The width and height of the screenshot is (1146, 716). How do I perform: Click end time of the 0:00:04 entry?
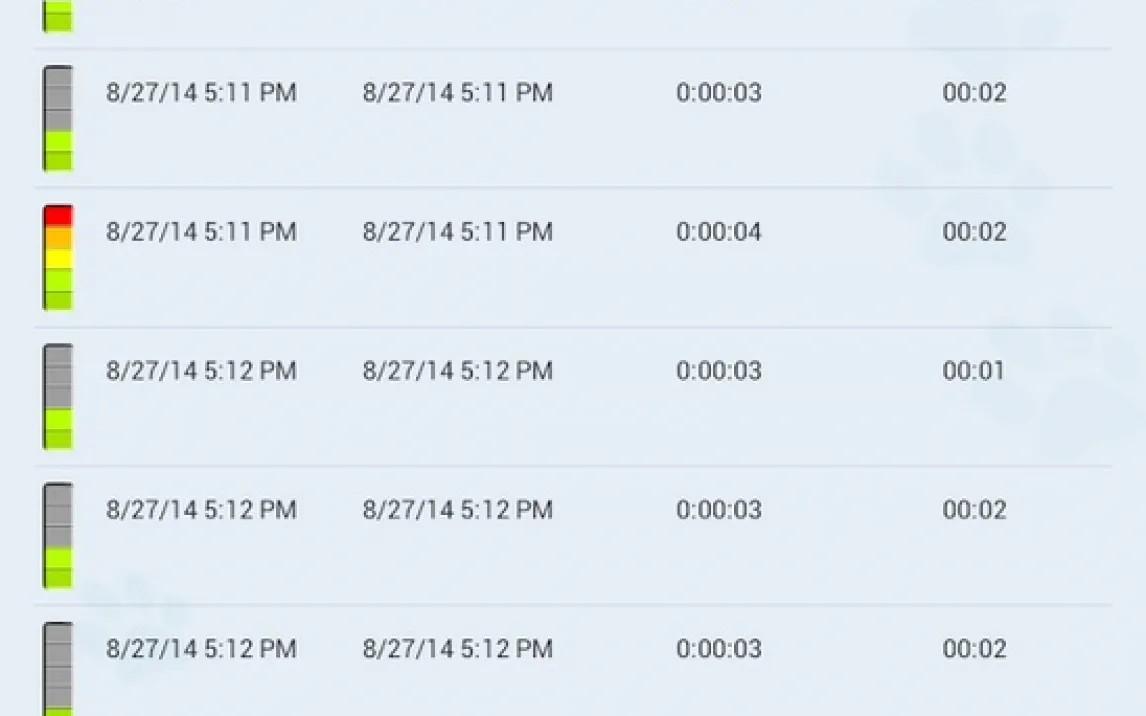click(x=457, y=232)
